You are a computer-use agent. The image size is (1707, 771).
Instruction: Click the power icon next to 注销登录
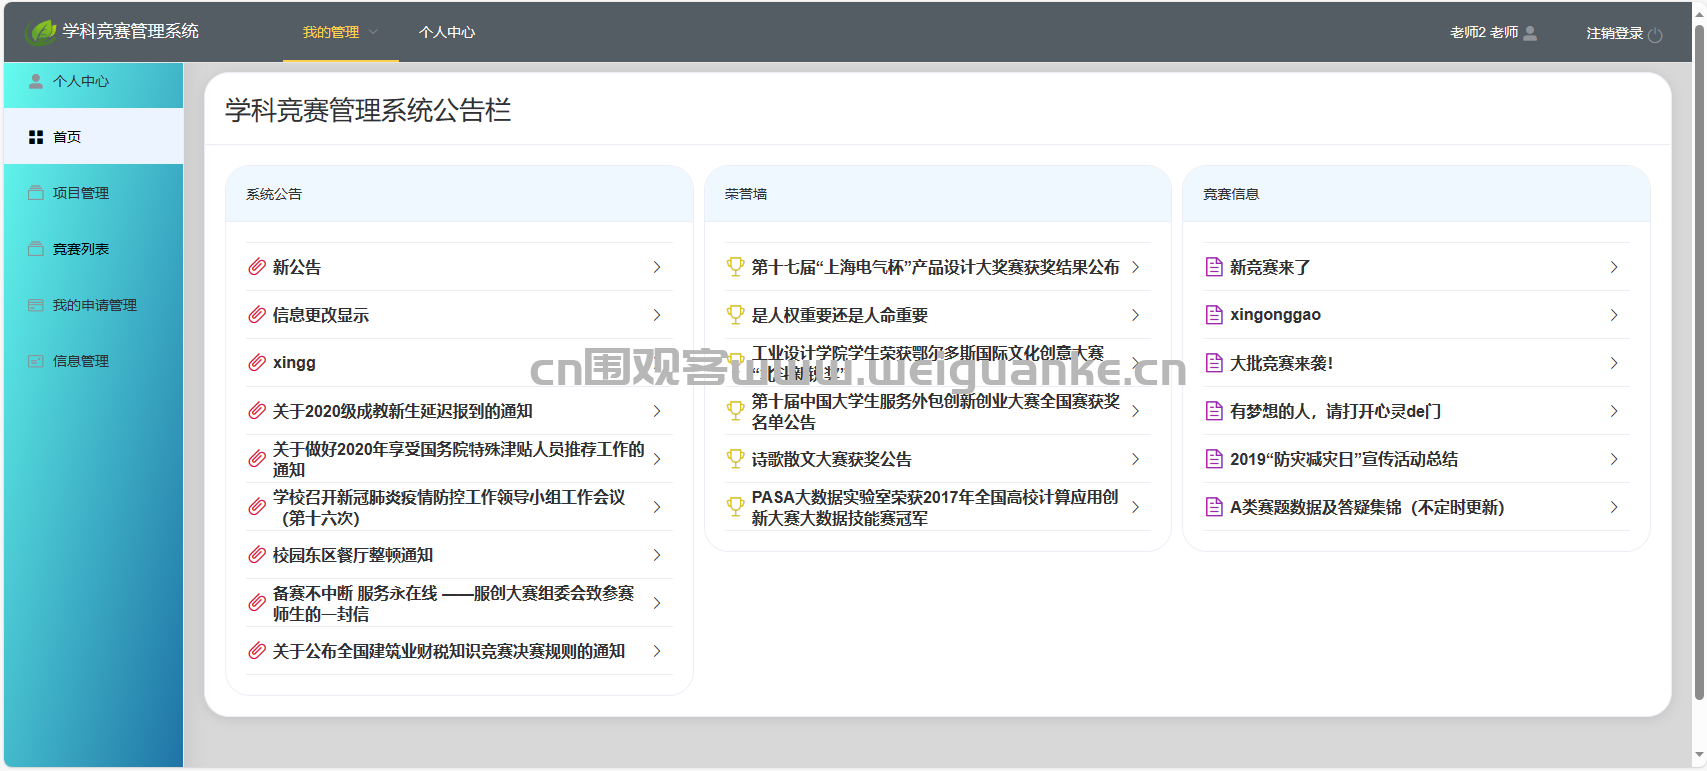tap(1655, 34)
